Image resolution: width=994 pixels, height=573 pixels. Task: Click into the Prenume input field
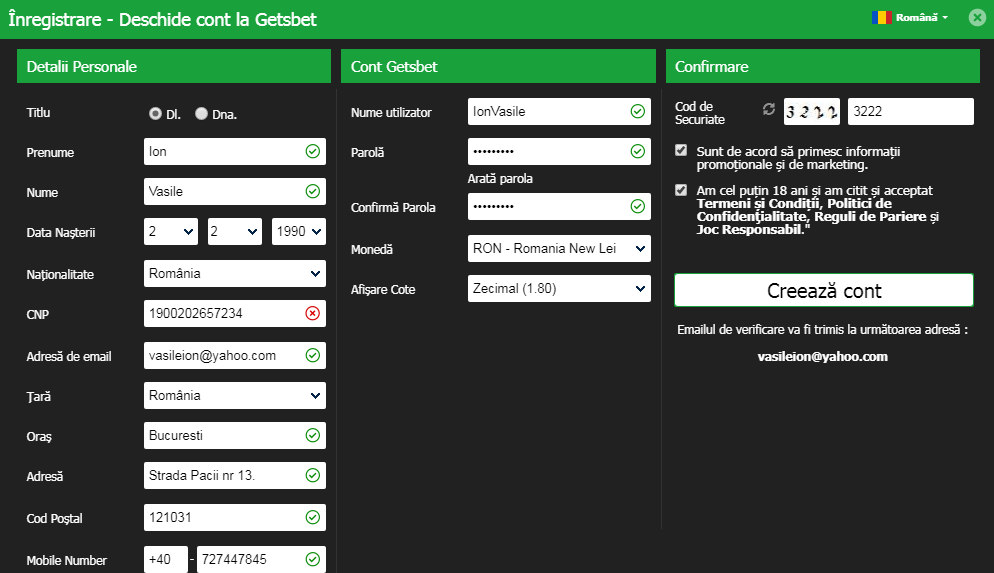235,151
